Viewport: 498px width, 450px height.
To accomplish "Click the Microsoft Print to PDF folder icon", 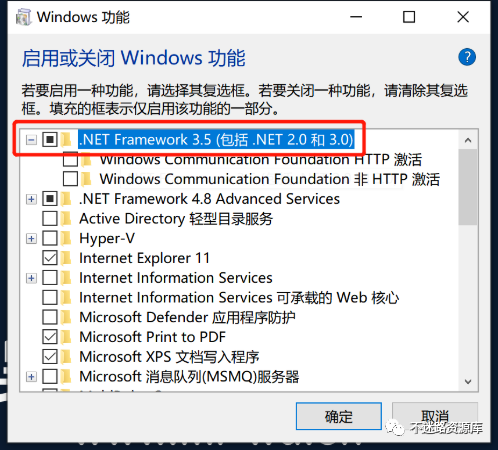I will [x=66, y=337].
